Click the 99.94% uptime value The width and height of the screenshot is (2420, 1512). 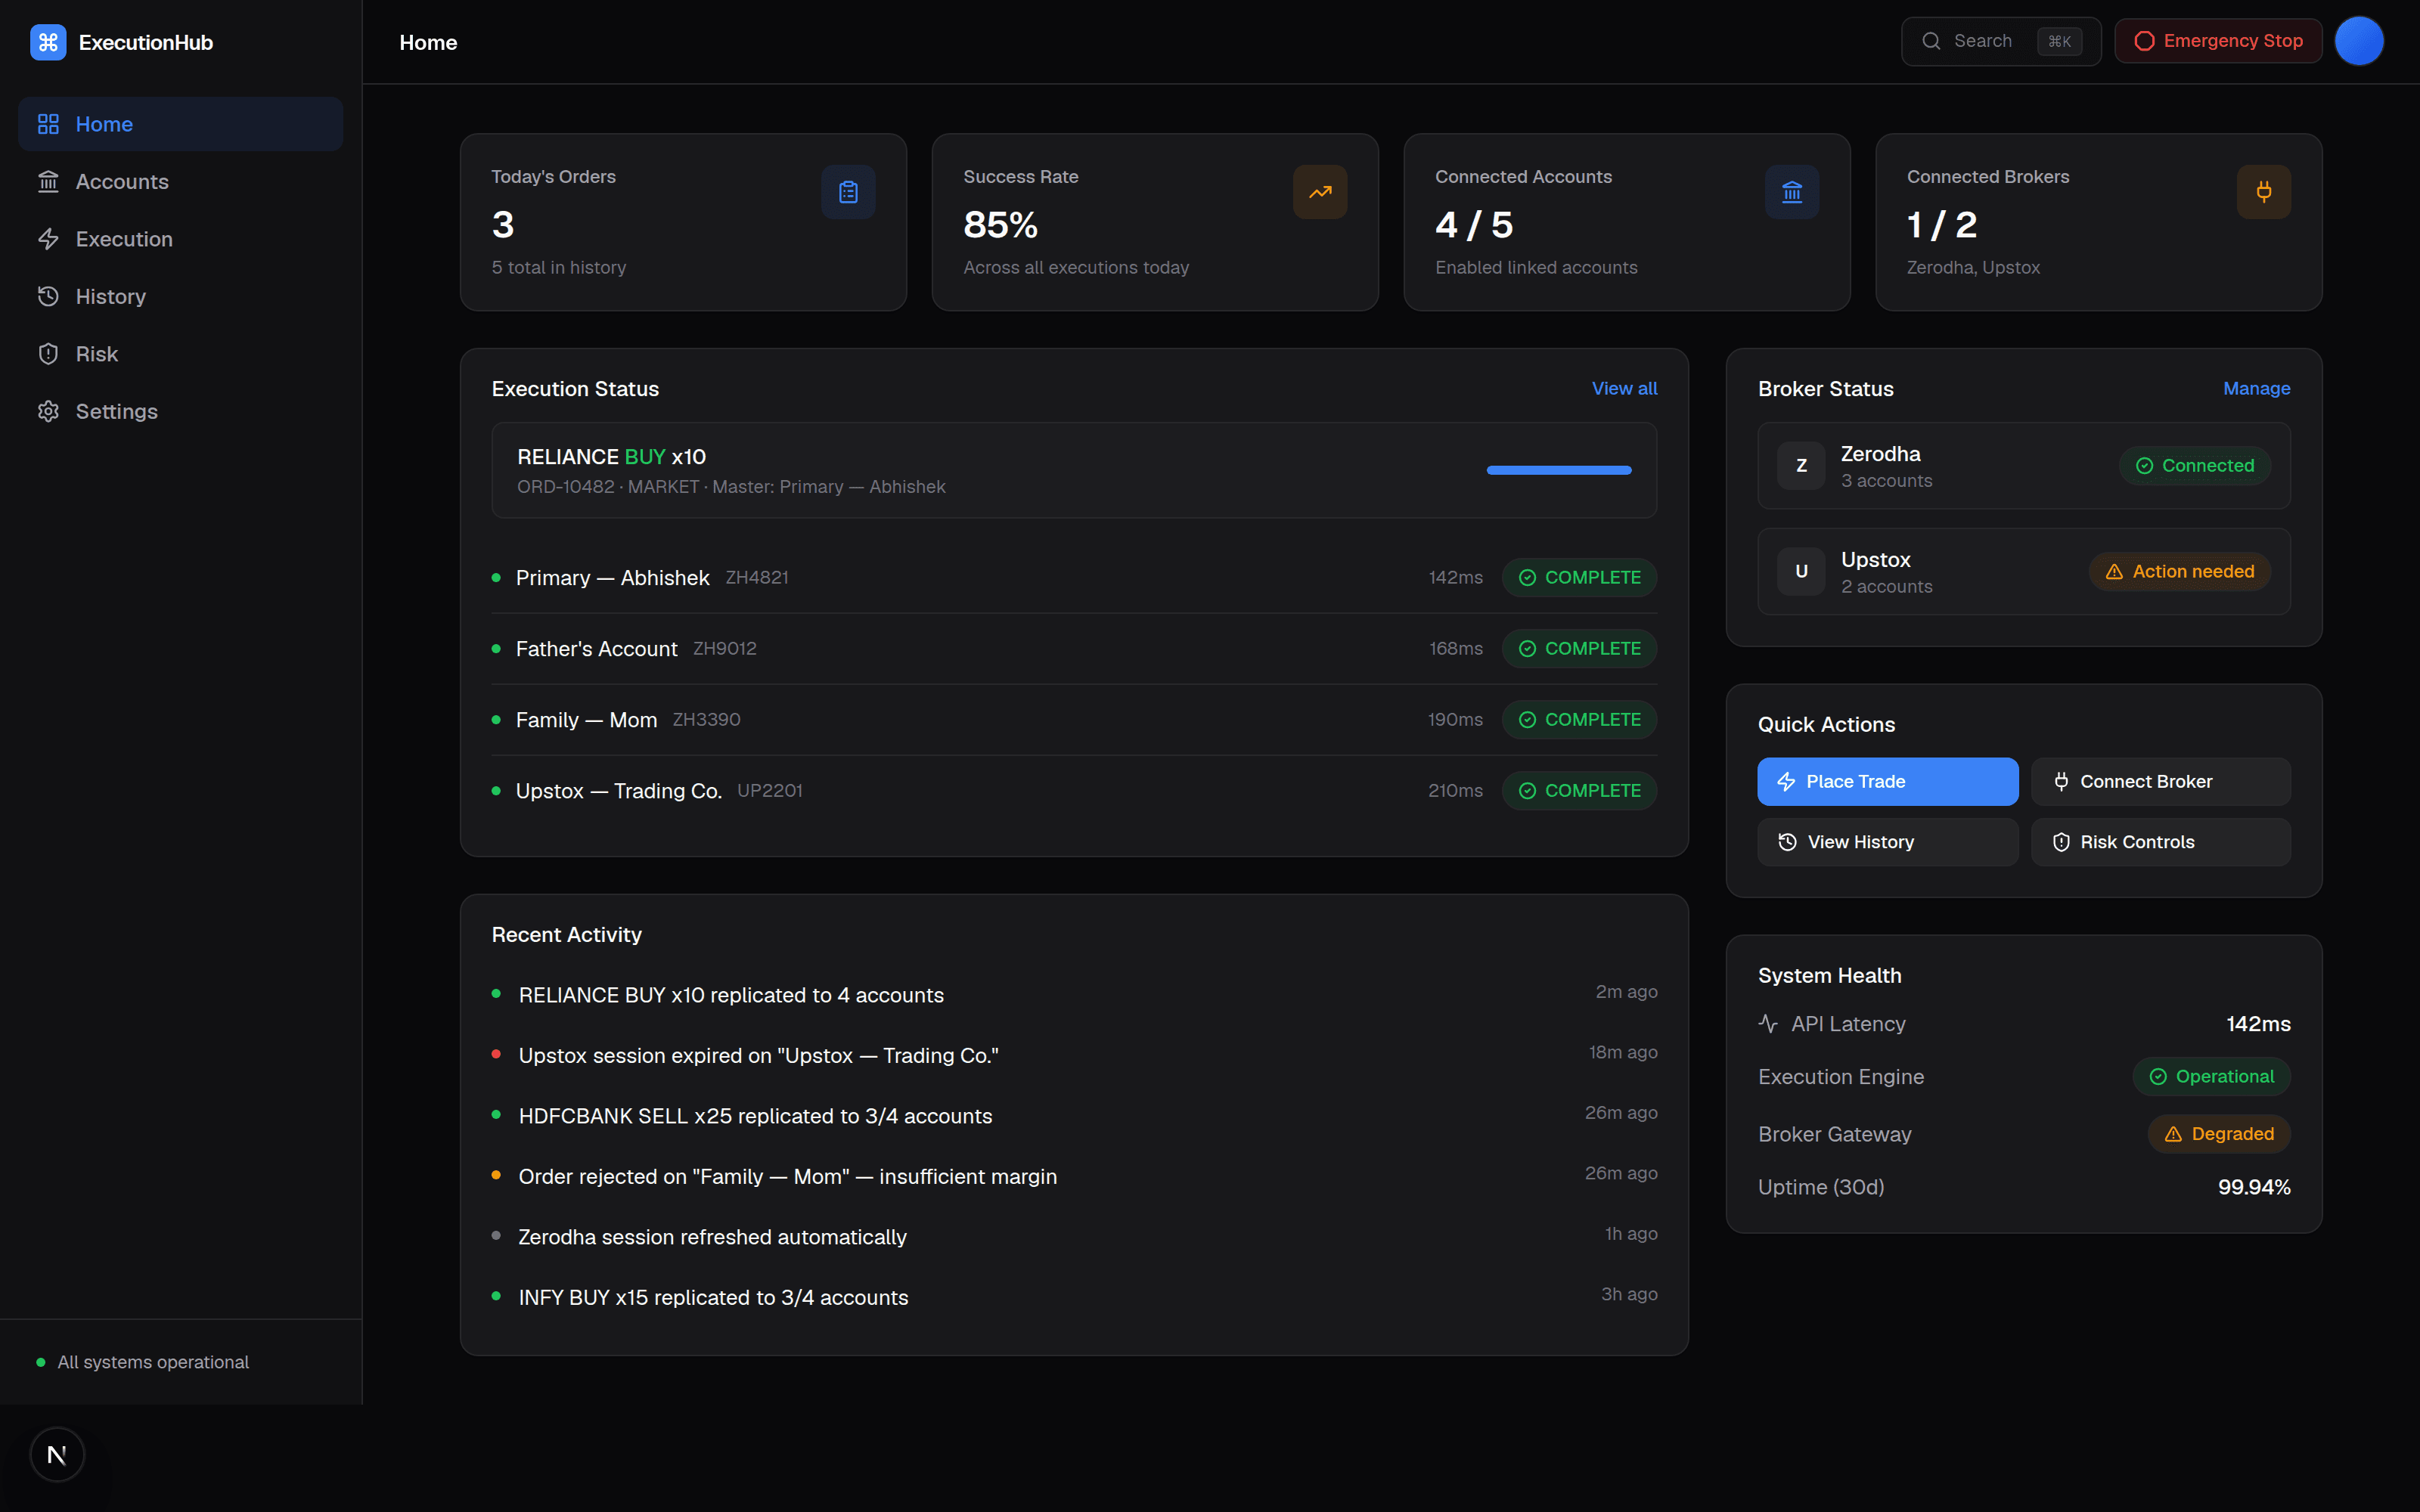tap(2254, 1187)
